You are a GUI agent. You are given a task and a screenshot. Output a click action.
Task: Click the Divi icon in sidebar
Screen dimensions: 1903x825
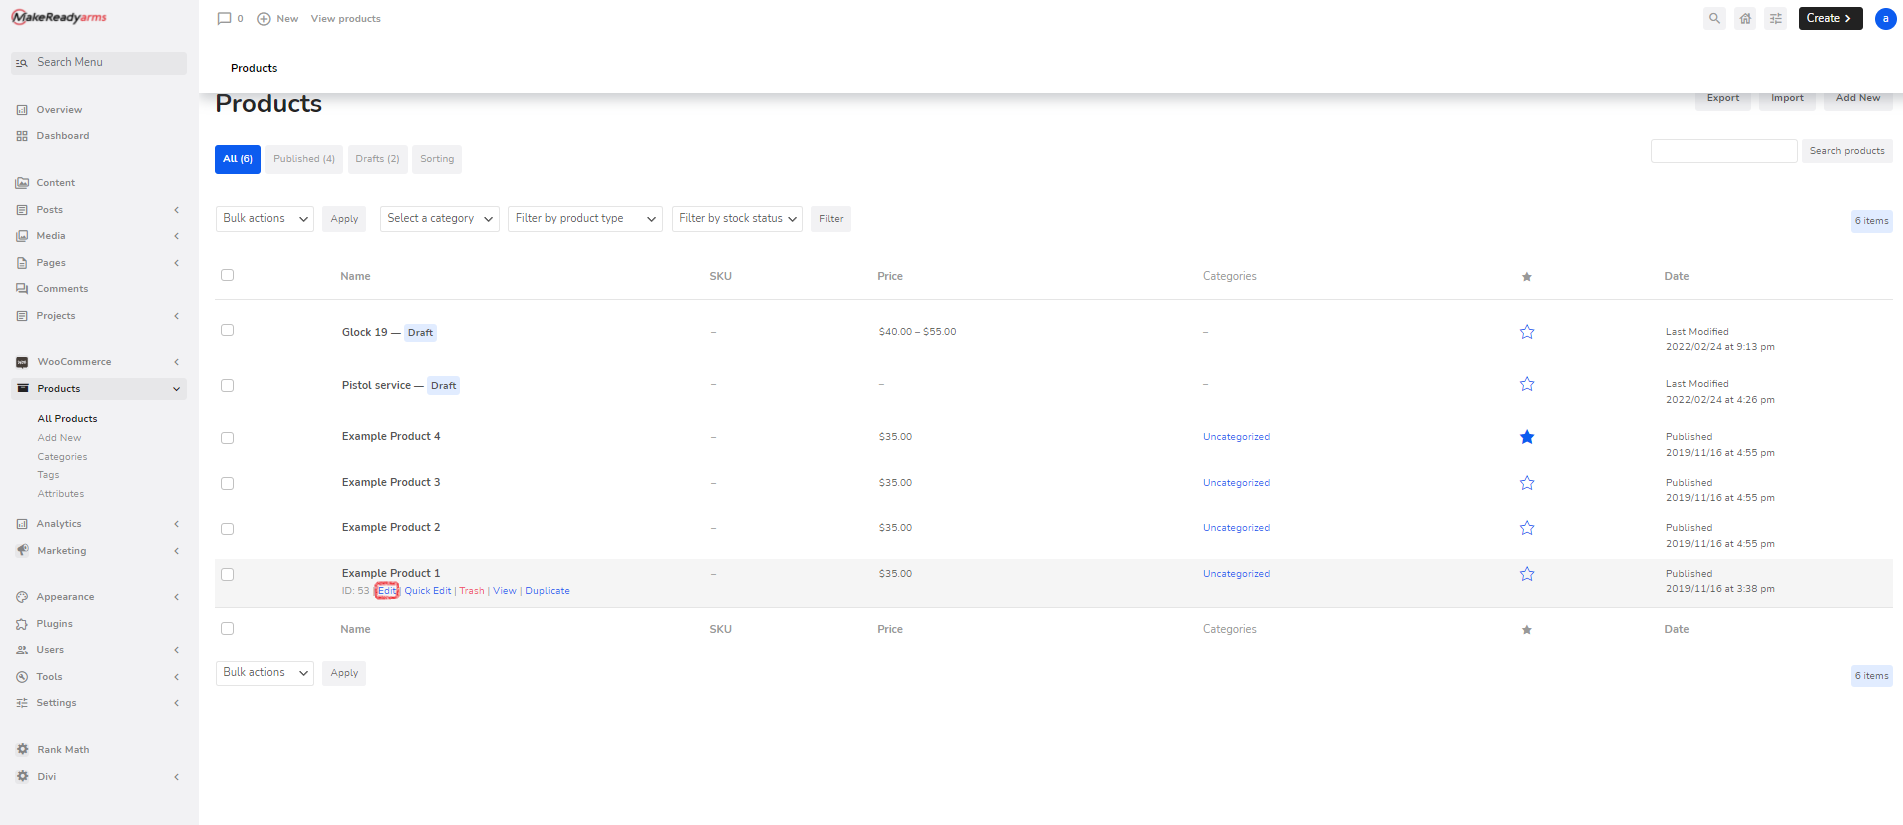(22, 777)
